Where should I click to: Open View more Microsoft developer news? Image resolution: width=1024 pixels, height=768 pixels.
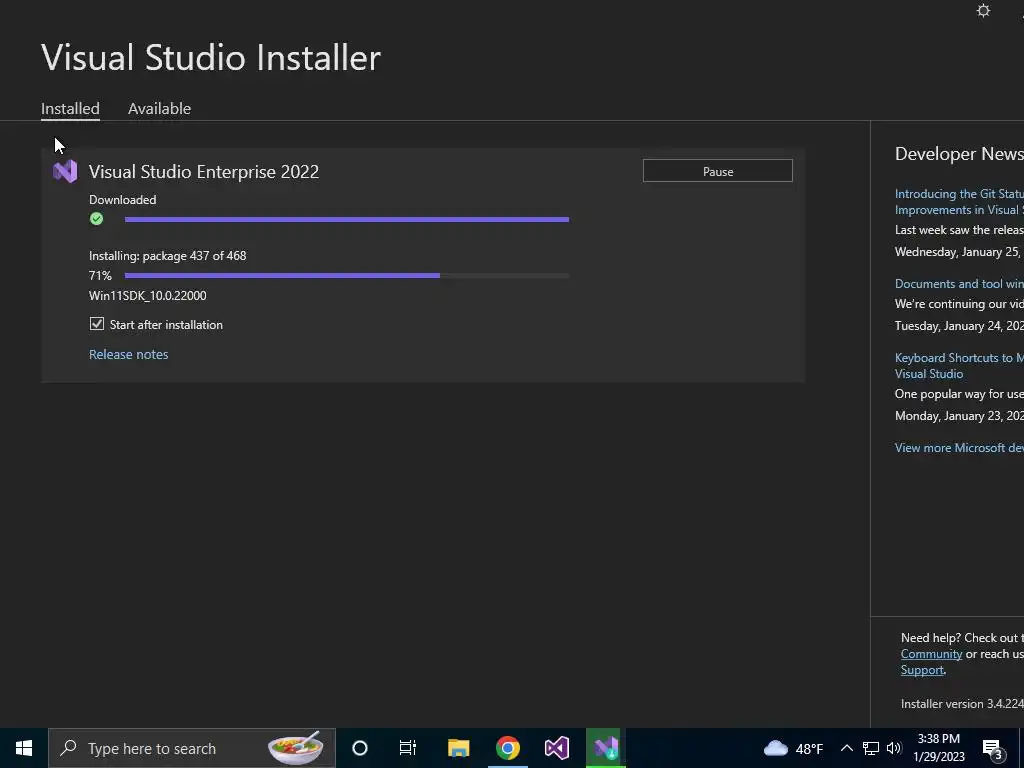[x=959, y=448]
